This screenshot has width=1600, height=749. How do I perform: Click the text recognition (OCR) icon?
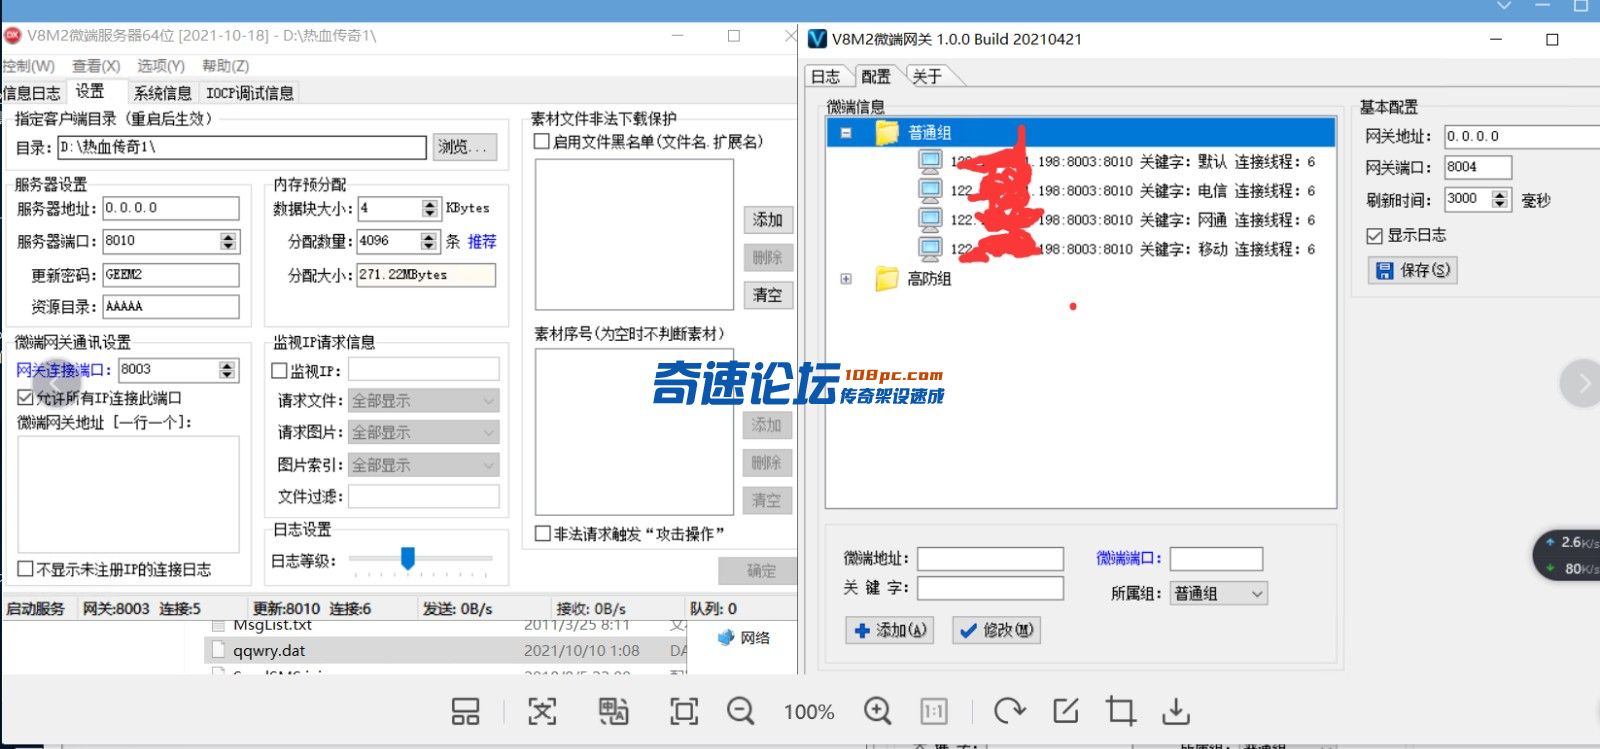pyautogui.click(x=542, y=711)
